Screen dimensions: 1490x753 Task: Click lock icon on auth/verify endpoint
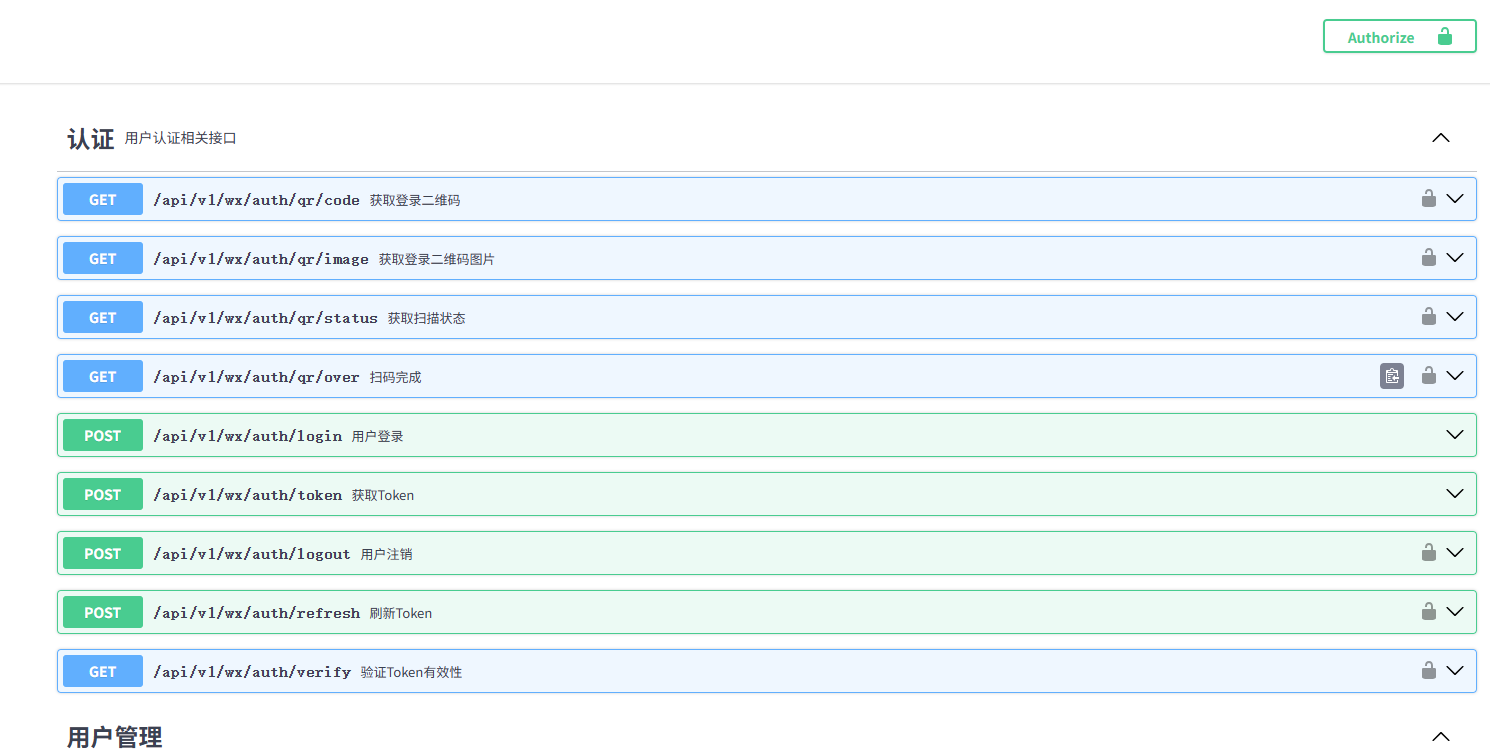1429,670
